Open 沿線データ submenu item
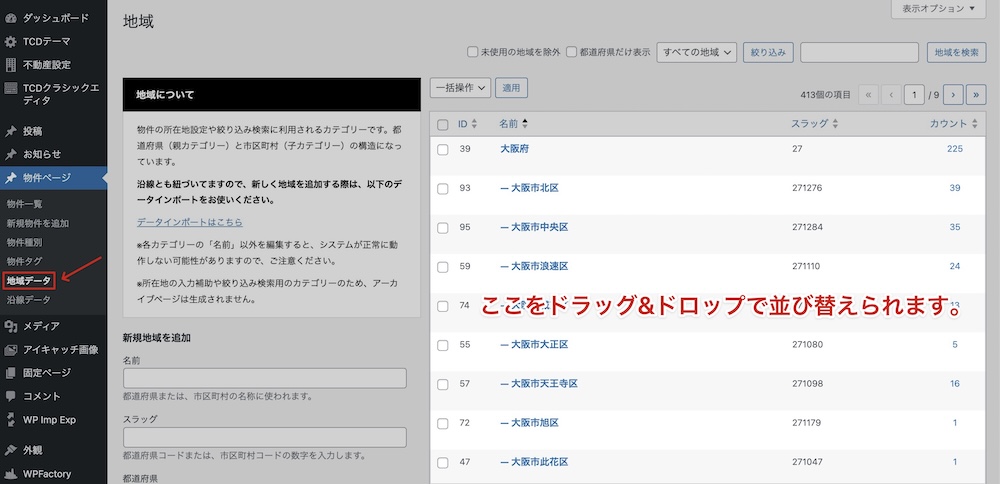This screenshot has height=484, width=1000. pyautogui.click(x=29, y=300)
